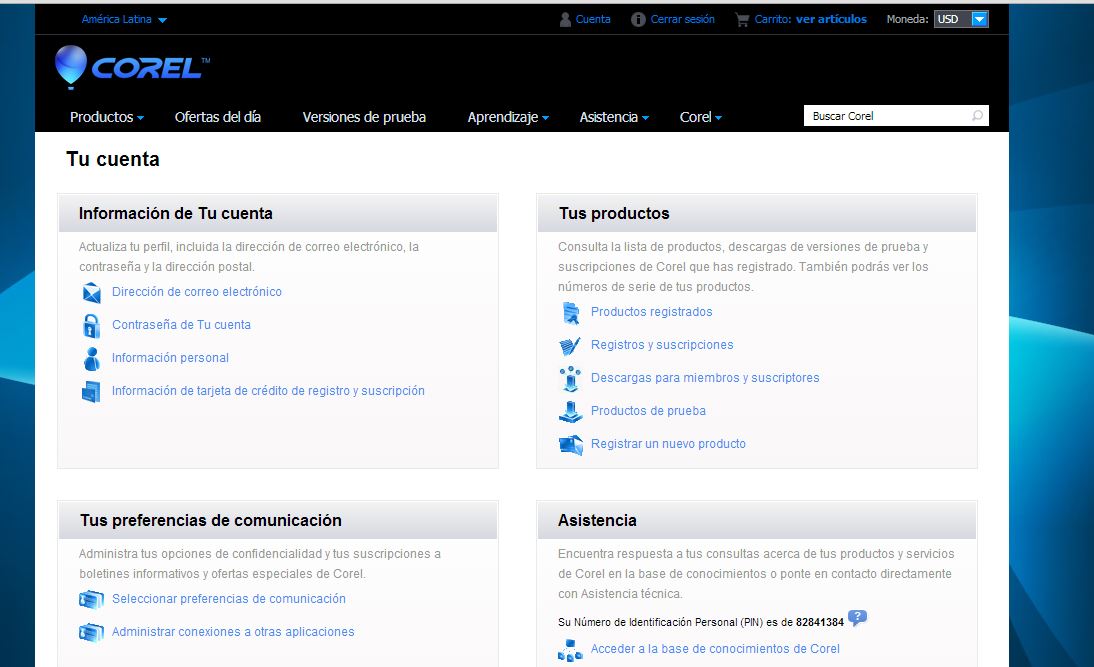The width and height of the screenshot is (1094, 667).
Task: Open Productos de prueba link
Action: click(x=648, y=411)
